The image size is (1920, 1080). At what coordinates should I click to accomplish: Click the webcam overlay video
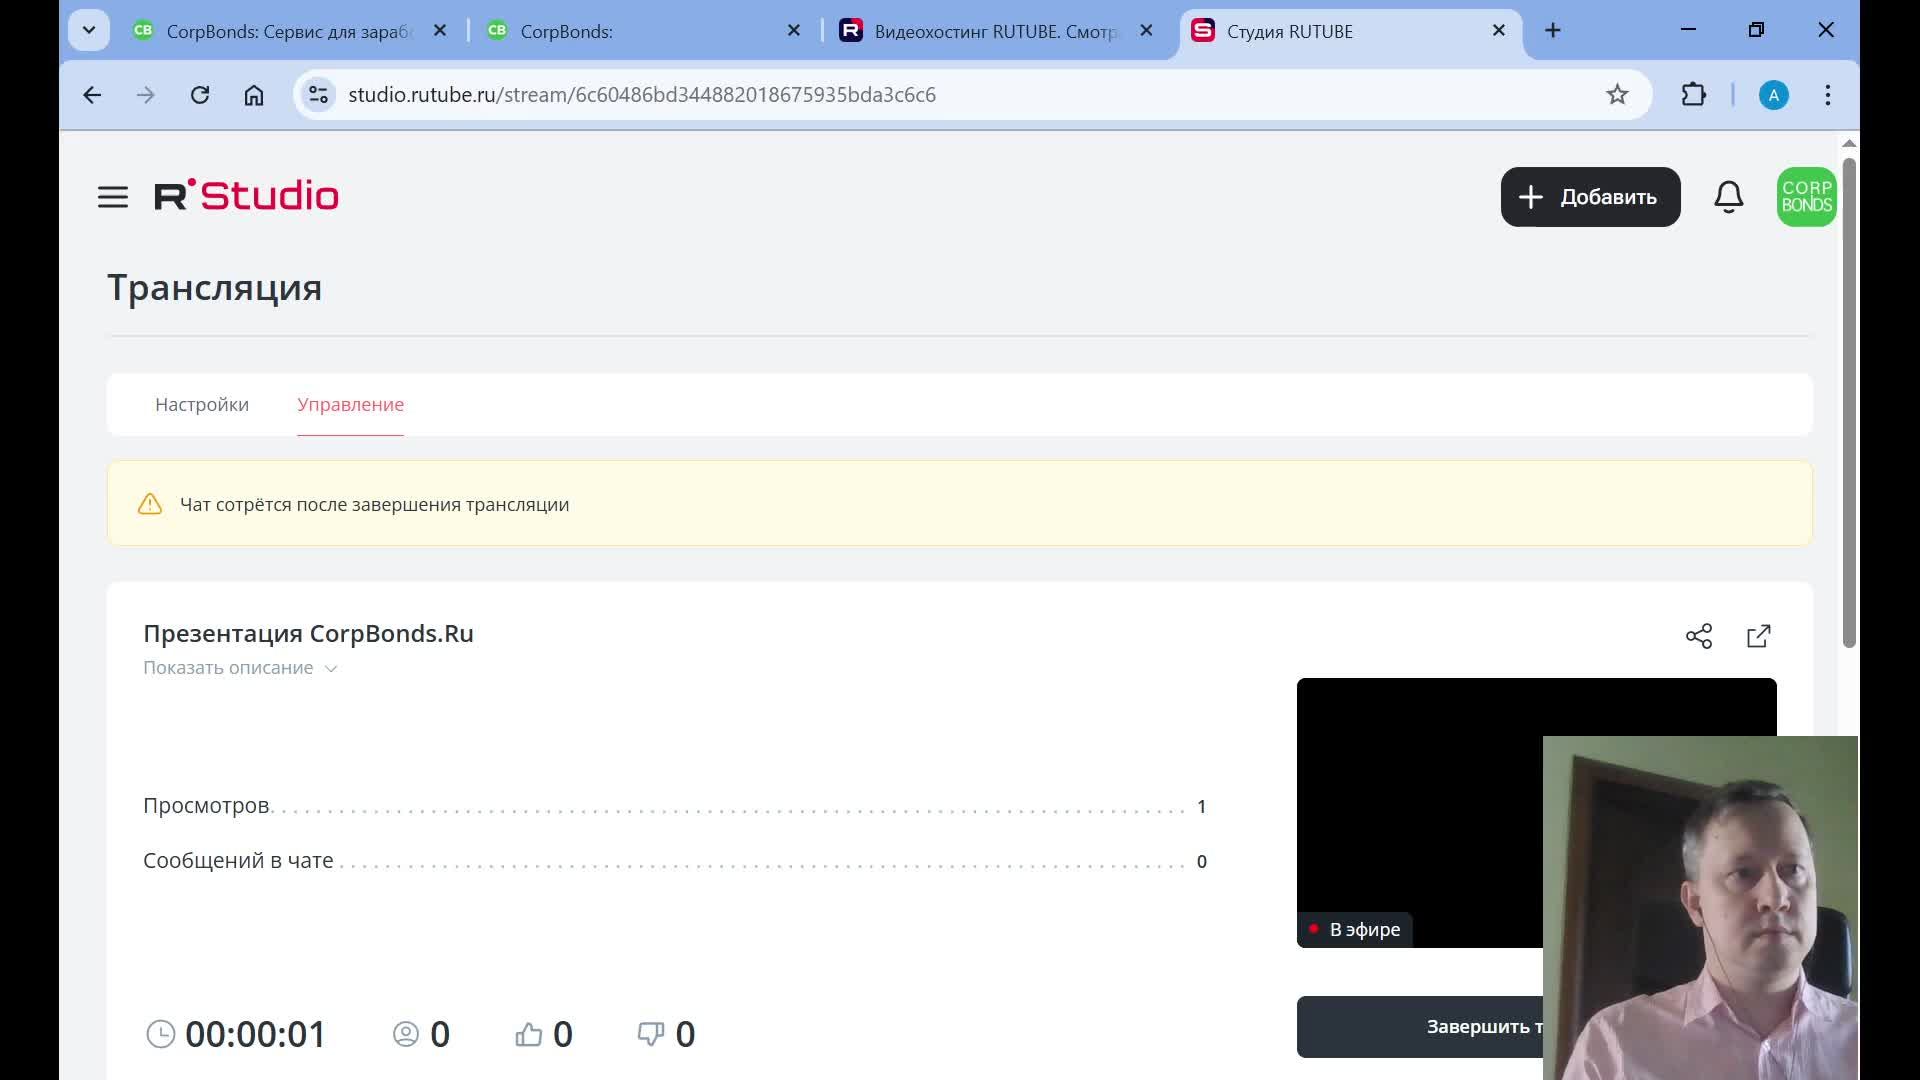1700,908
